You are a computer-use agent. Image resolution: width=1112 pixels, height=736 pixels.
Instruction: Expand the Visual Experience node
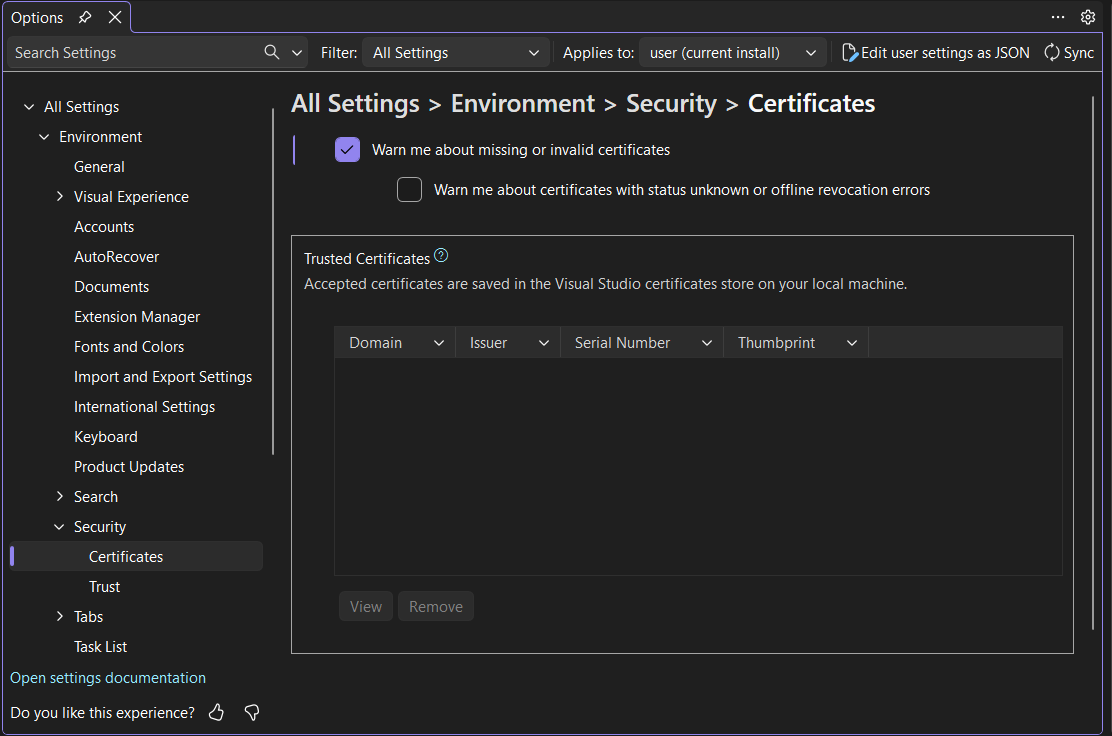point(60,196)
